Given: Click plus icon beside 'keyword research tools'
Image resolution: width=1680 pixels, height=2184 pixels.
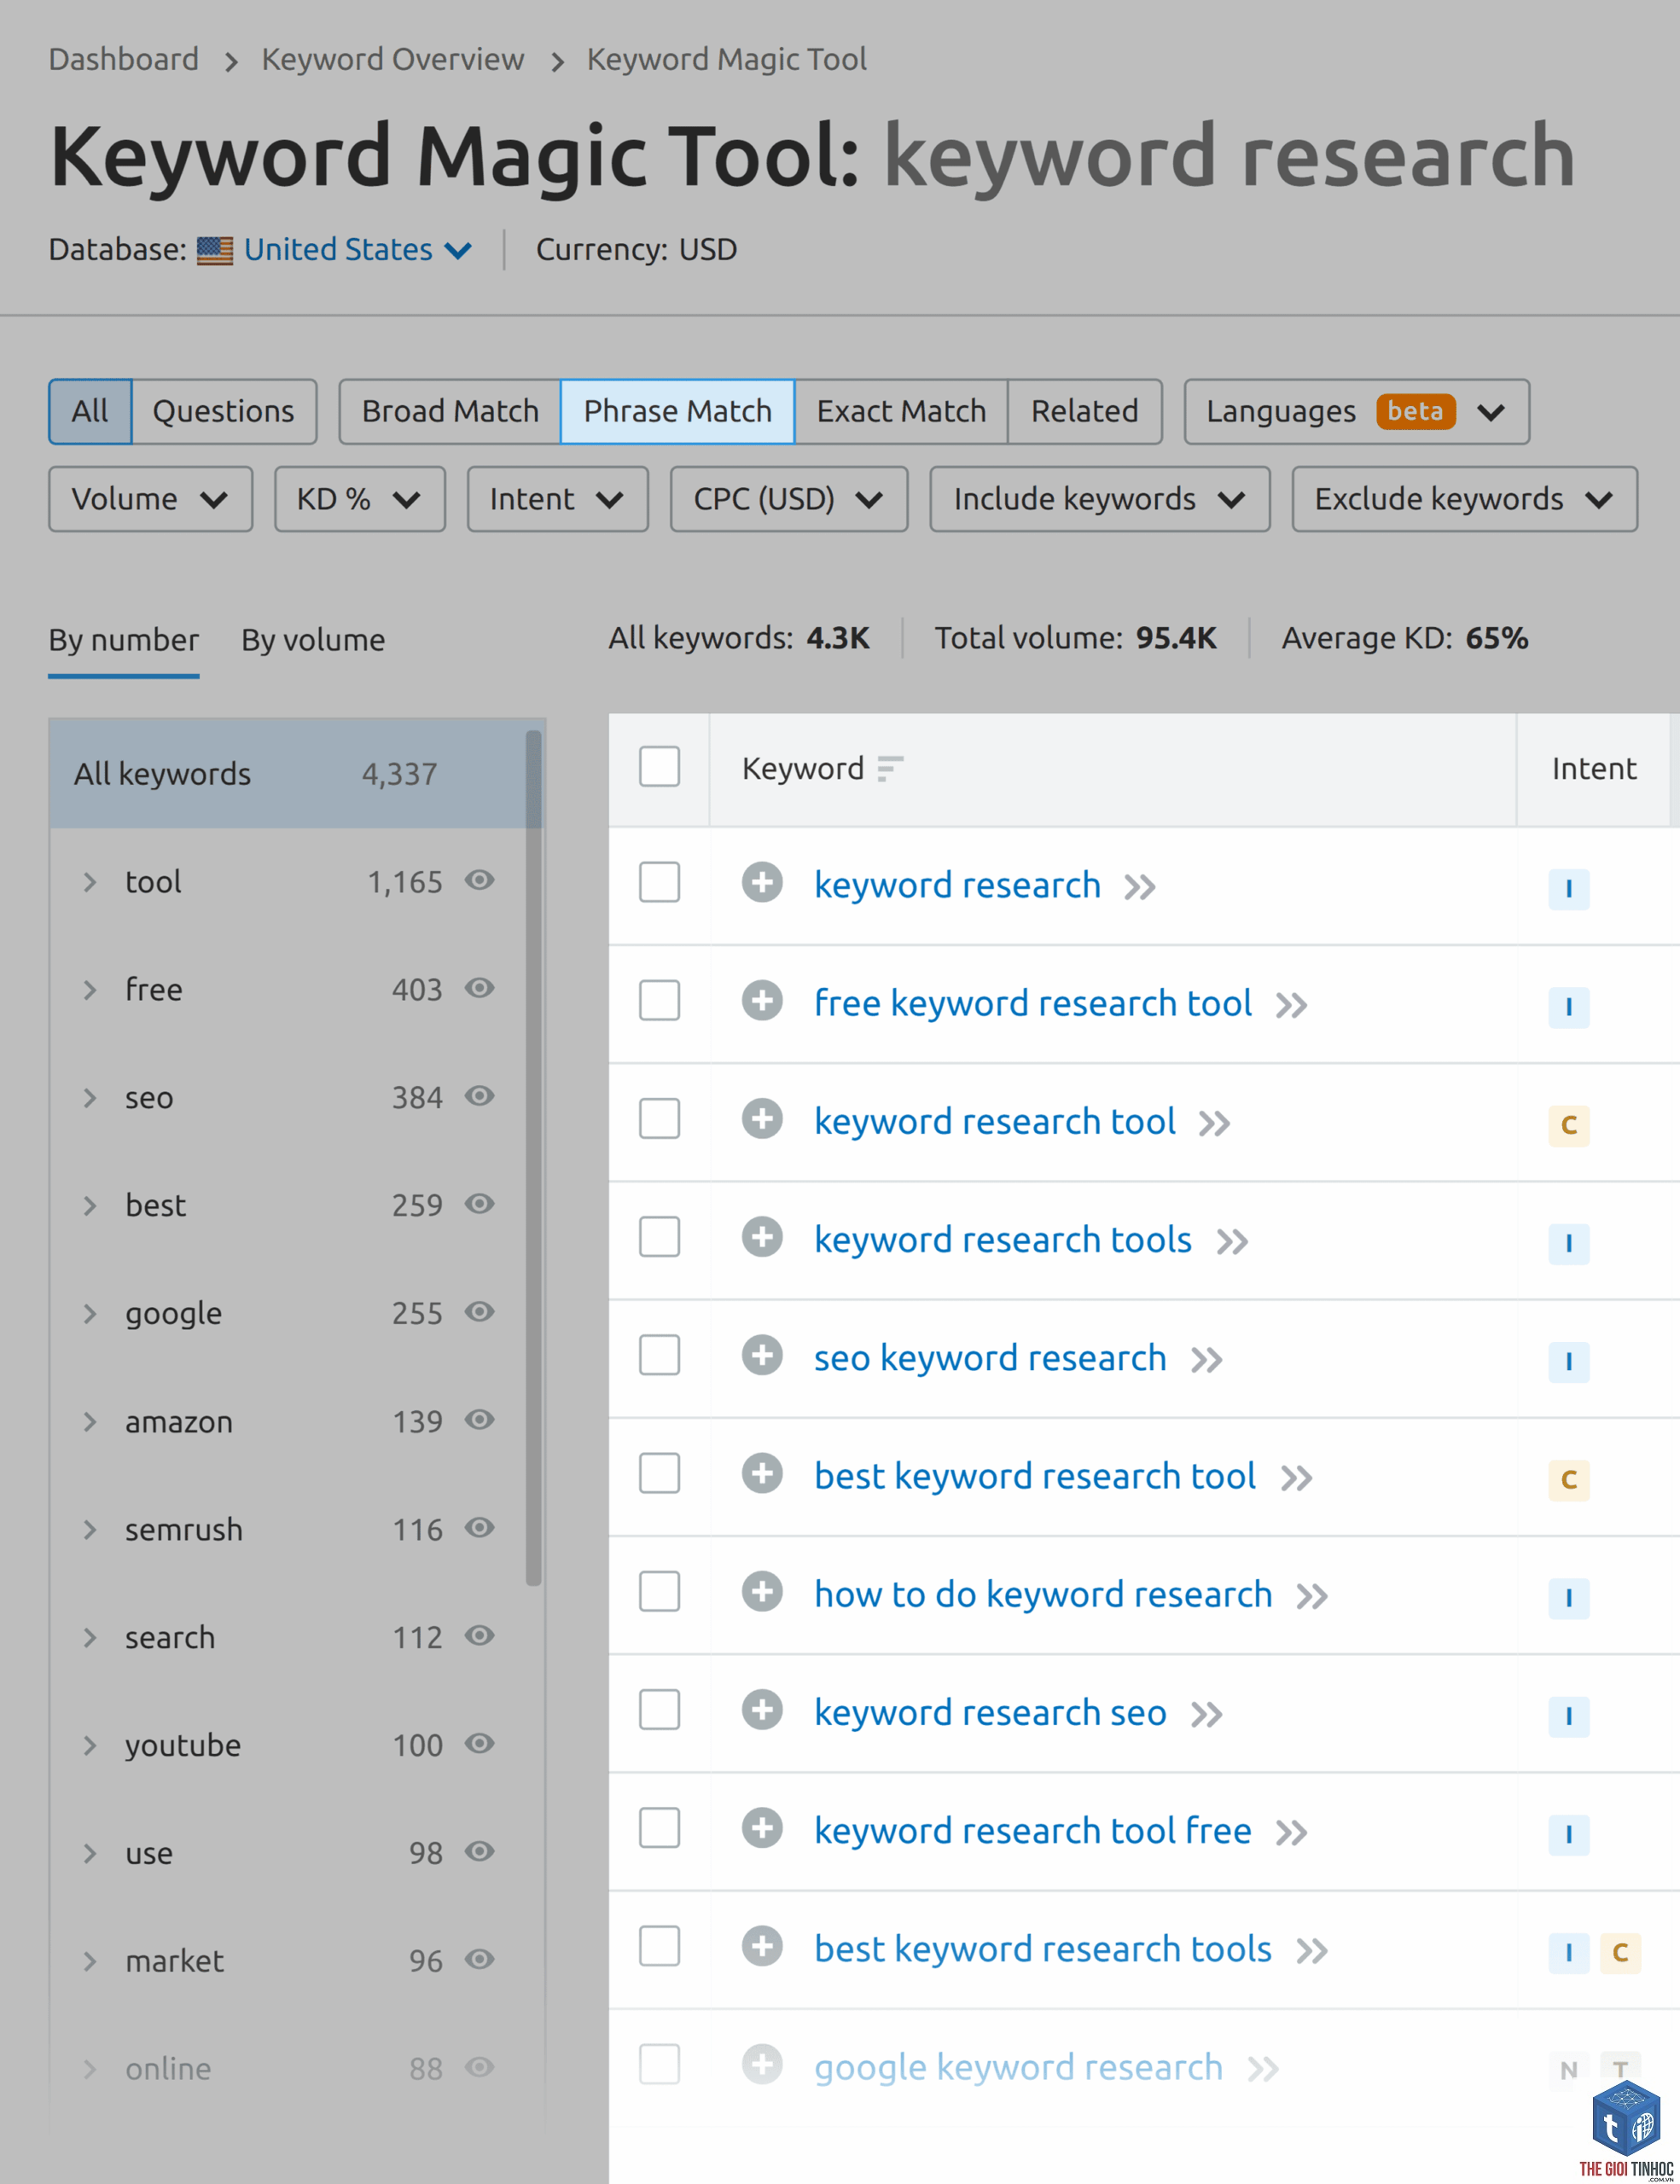Looking at the screenshot, I should (762, 1237).
